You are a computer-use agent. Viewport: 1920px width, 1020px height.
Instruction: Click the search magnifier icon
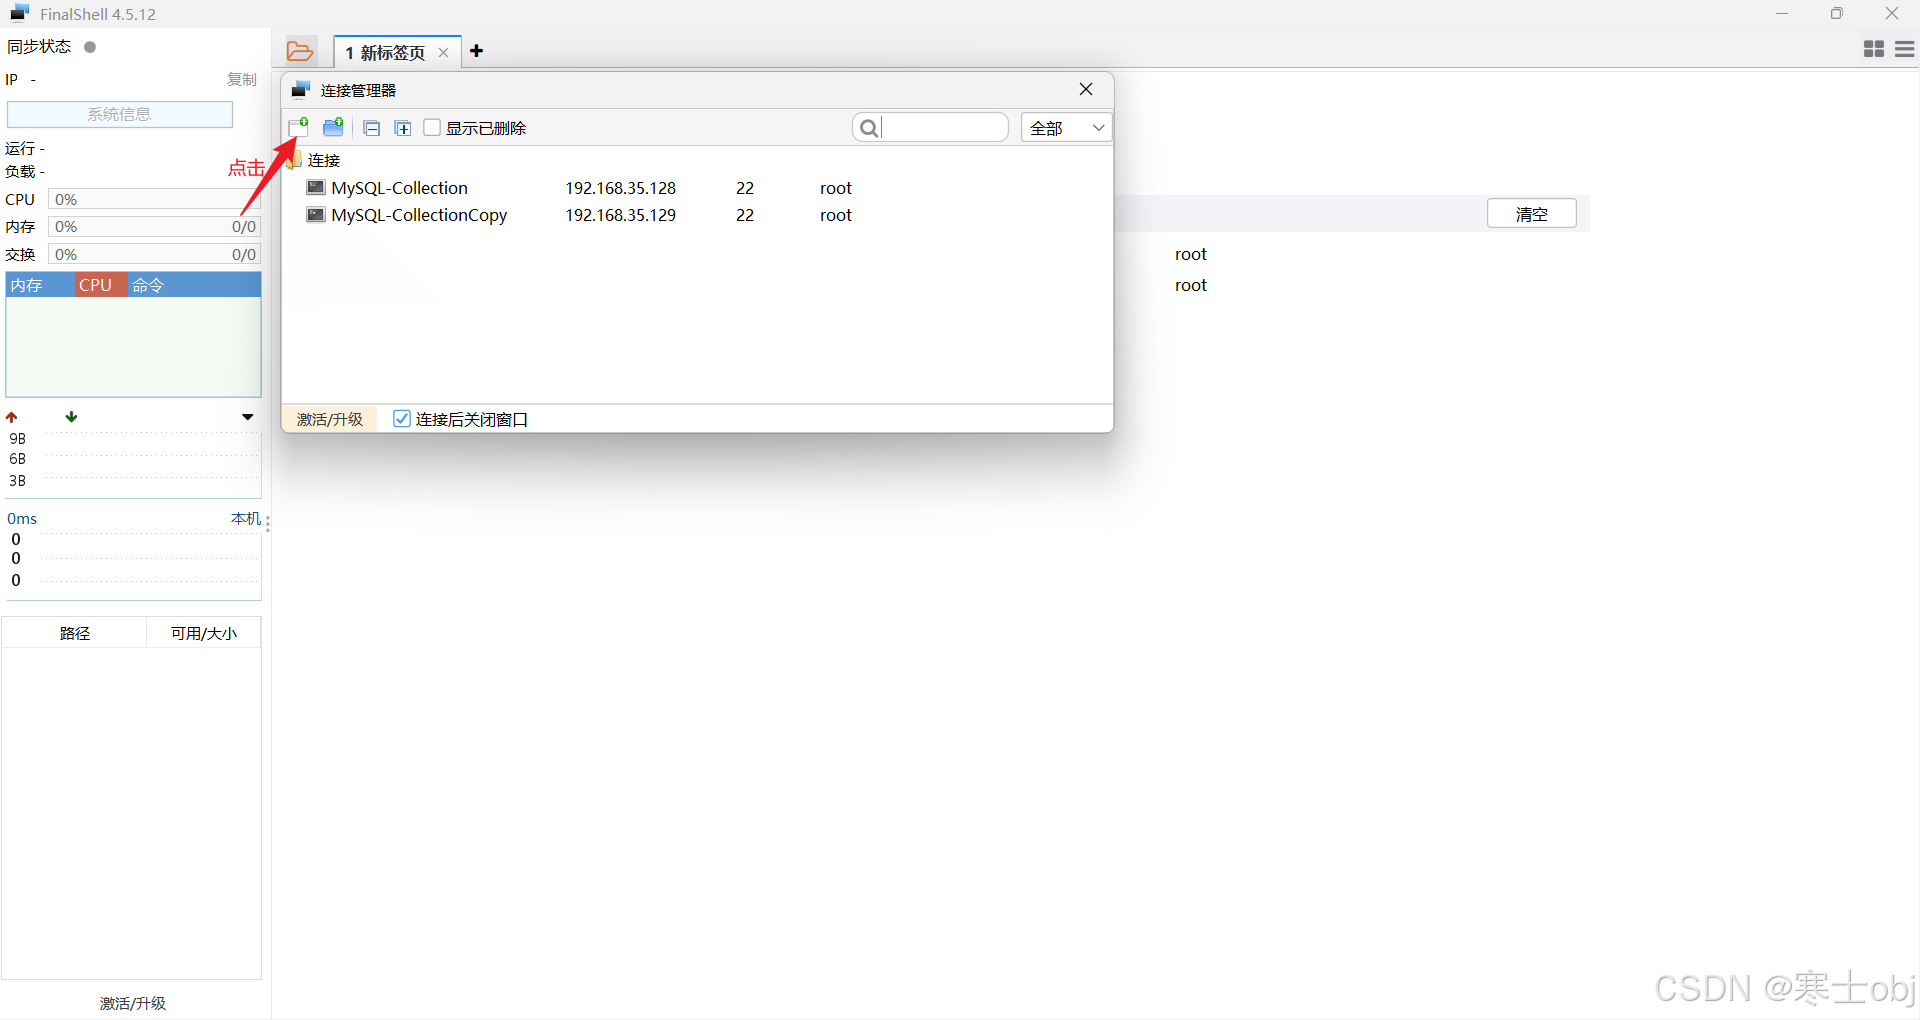pyautogui.click(x=869, y=127)
